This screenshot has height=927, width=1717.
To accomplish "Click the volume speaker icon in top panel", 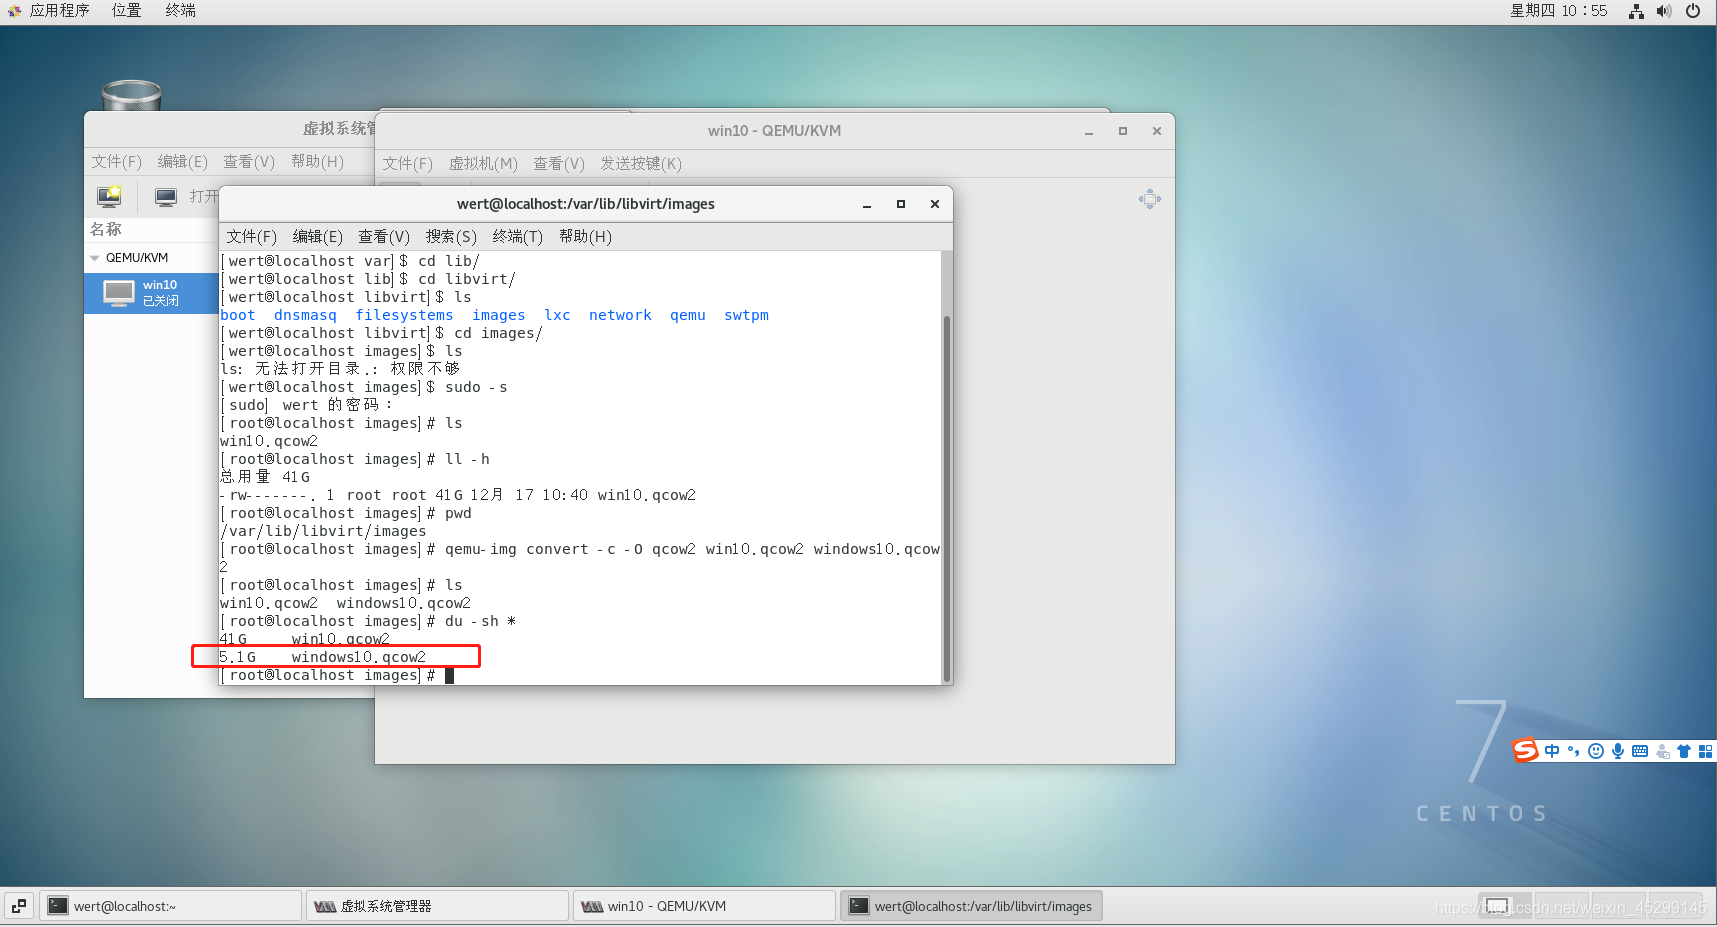I will [x=1664, y=11].
